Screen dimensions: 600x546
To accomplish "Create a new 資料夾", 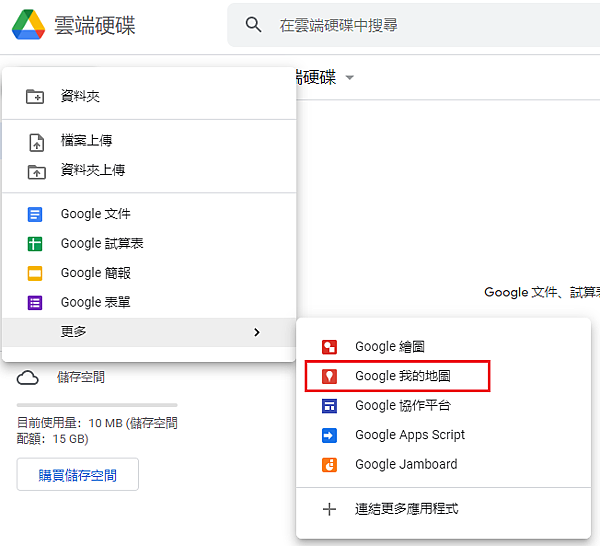I will (149, 96).
